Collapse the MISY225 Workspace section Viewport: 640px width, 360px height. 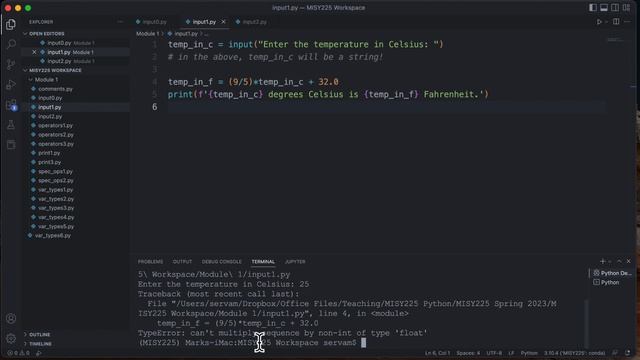[x=55, y=70]
